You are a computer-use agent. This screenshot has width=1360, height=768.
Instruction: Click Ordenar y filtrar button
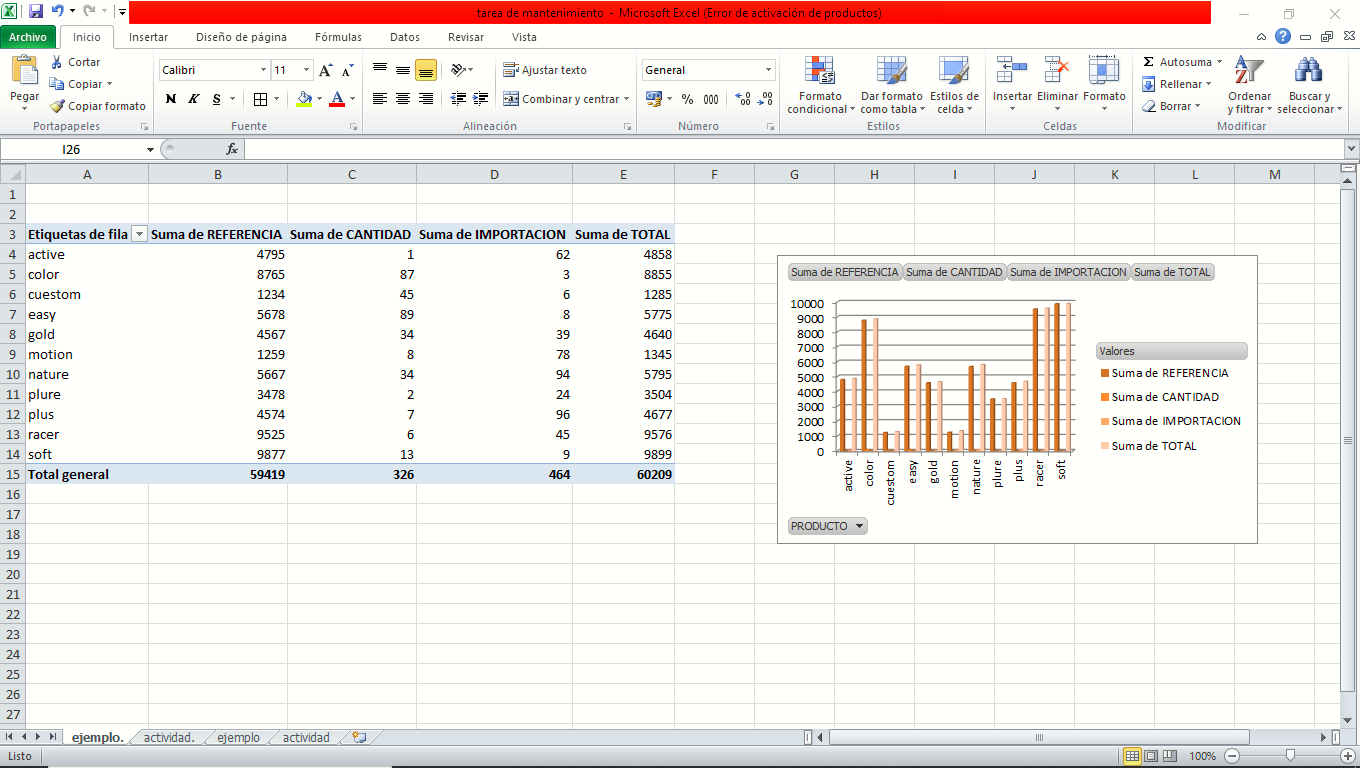click(x=1249, y=84)
